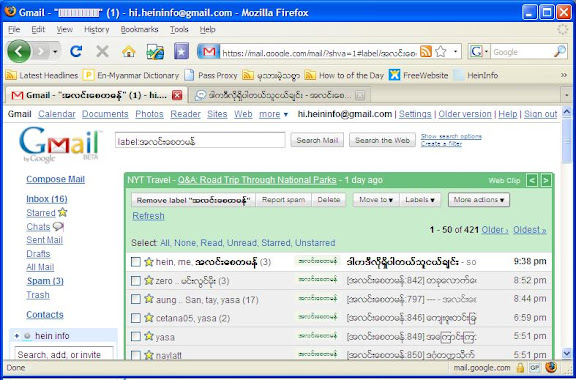Tick the checkbox for the 9:38 pm conversation
This screenshot has width=576, height=380.
tap(136, 262)
